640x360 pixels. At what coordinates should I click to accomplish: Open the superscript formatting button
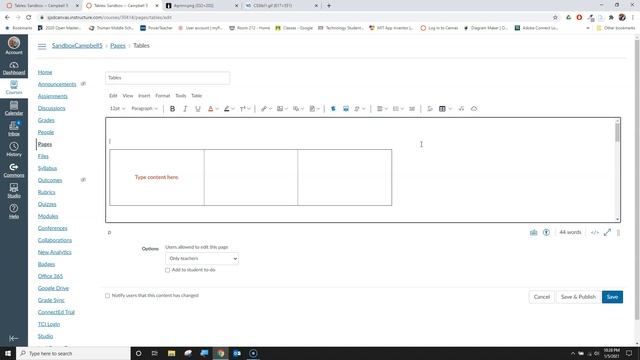pyautogui.click(x=242, y=109)
